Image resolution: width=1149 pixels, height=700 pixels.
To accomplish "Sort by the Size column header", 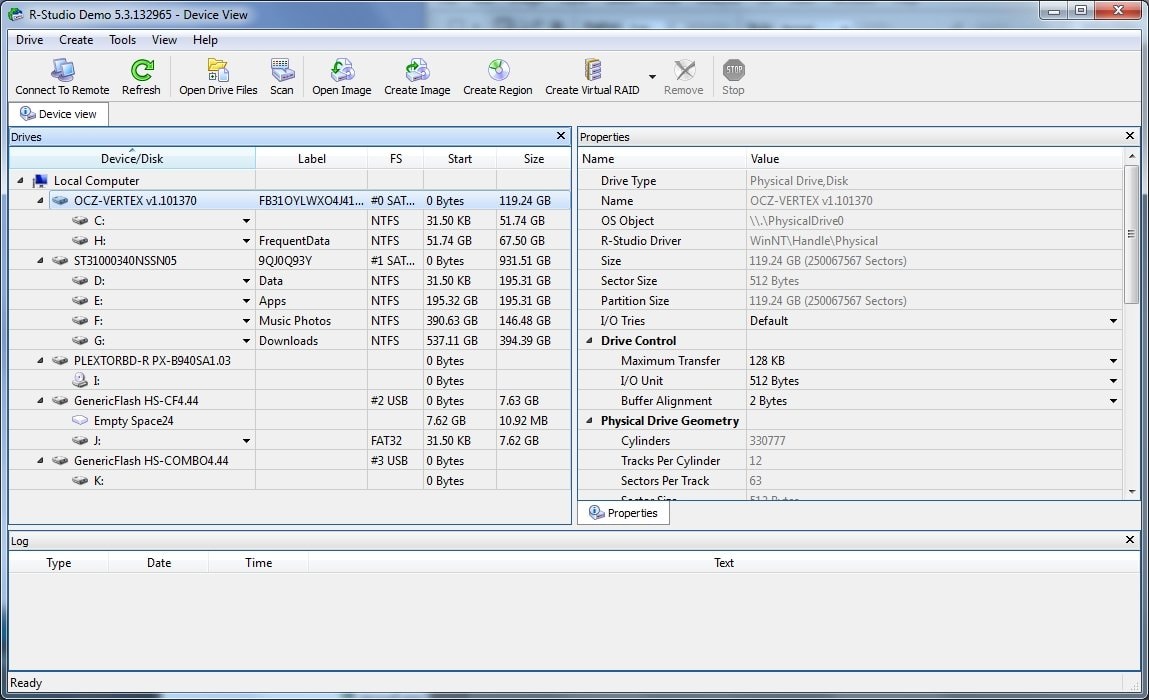I will pos(533,158).
